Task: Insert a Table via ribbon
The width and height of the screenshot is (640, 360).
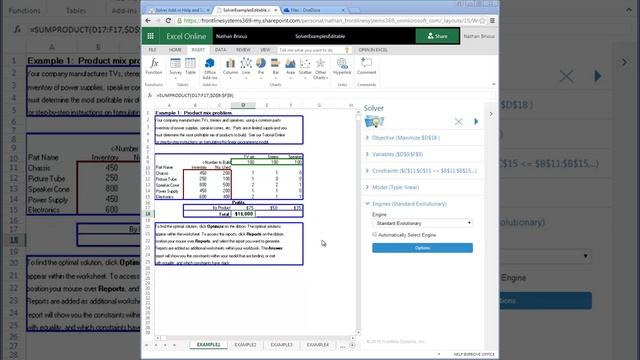Action: (x=190, y=67)
